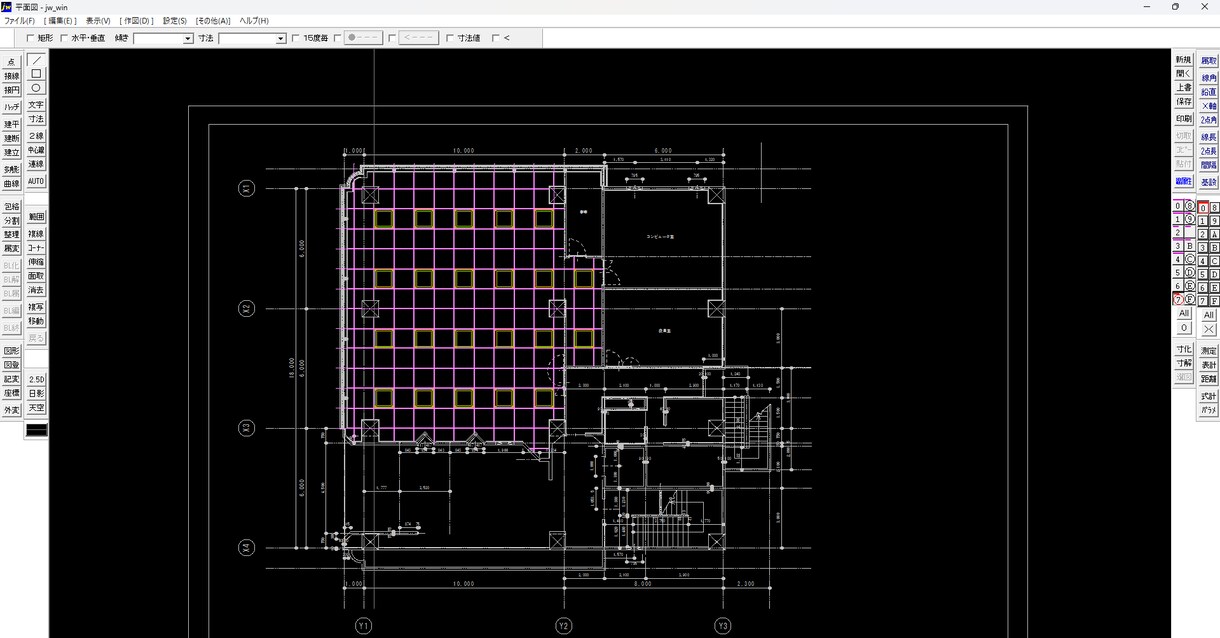
Task: Open the 建断 architectural section tool
Action: click(12, 138)
